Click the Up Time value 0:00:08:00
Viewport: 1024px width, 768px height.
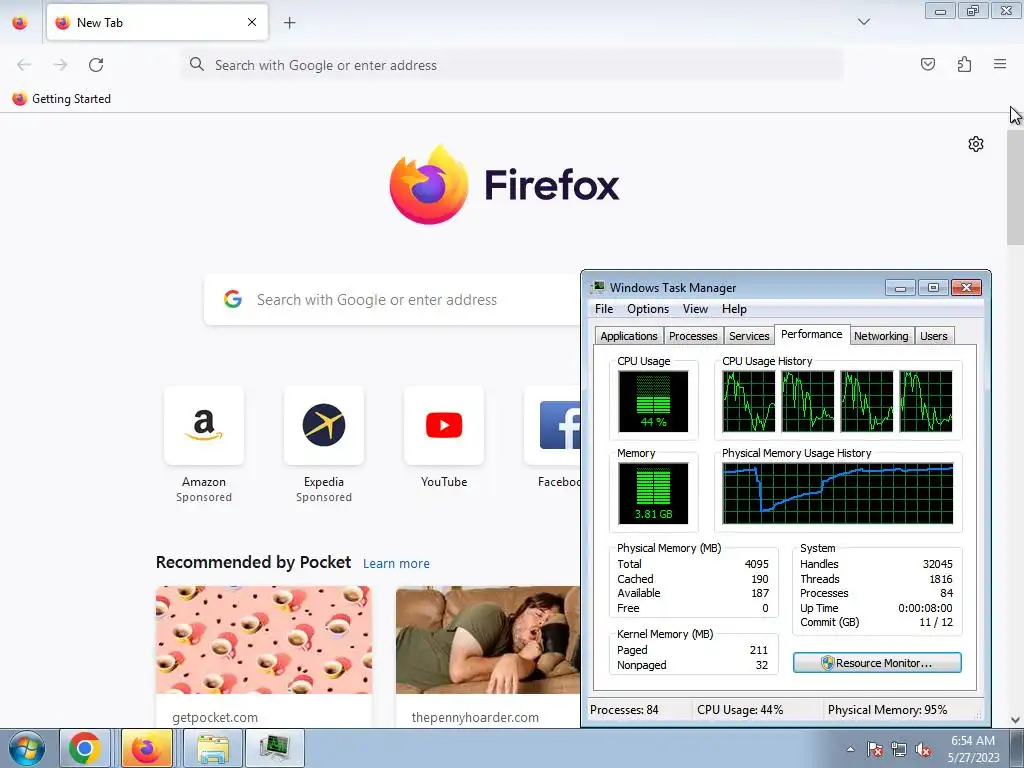[x=925, y=608]
